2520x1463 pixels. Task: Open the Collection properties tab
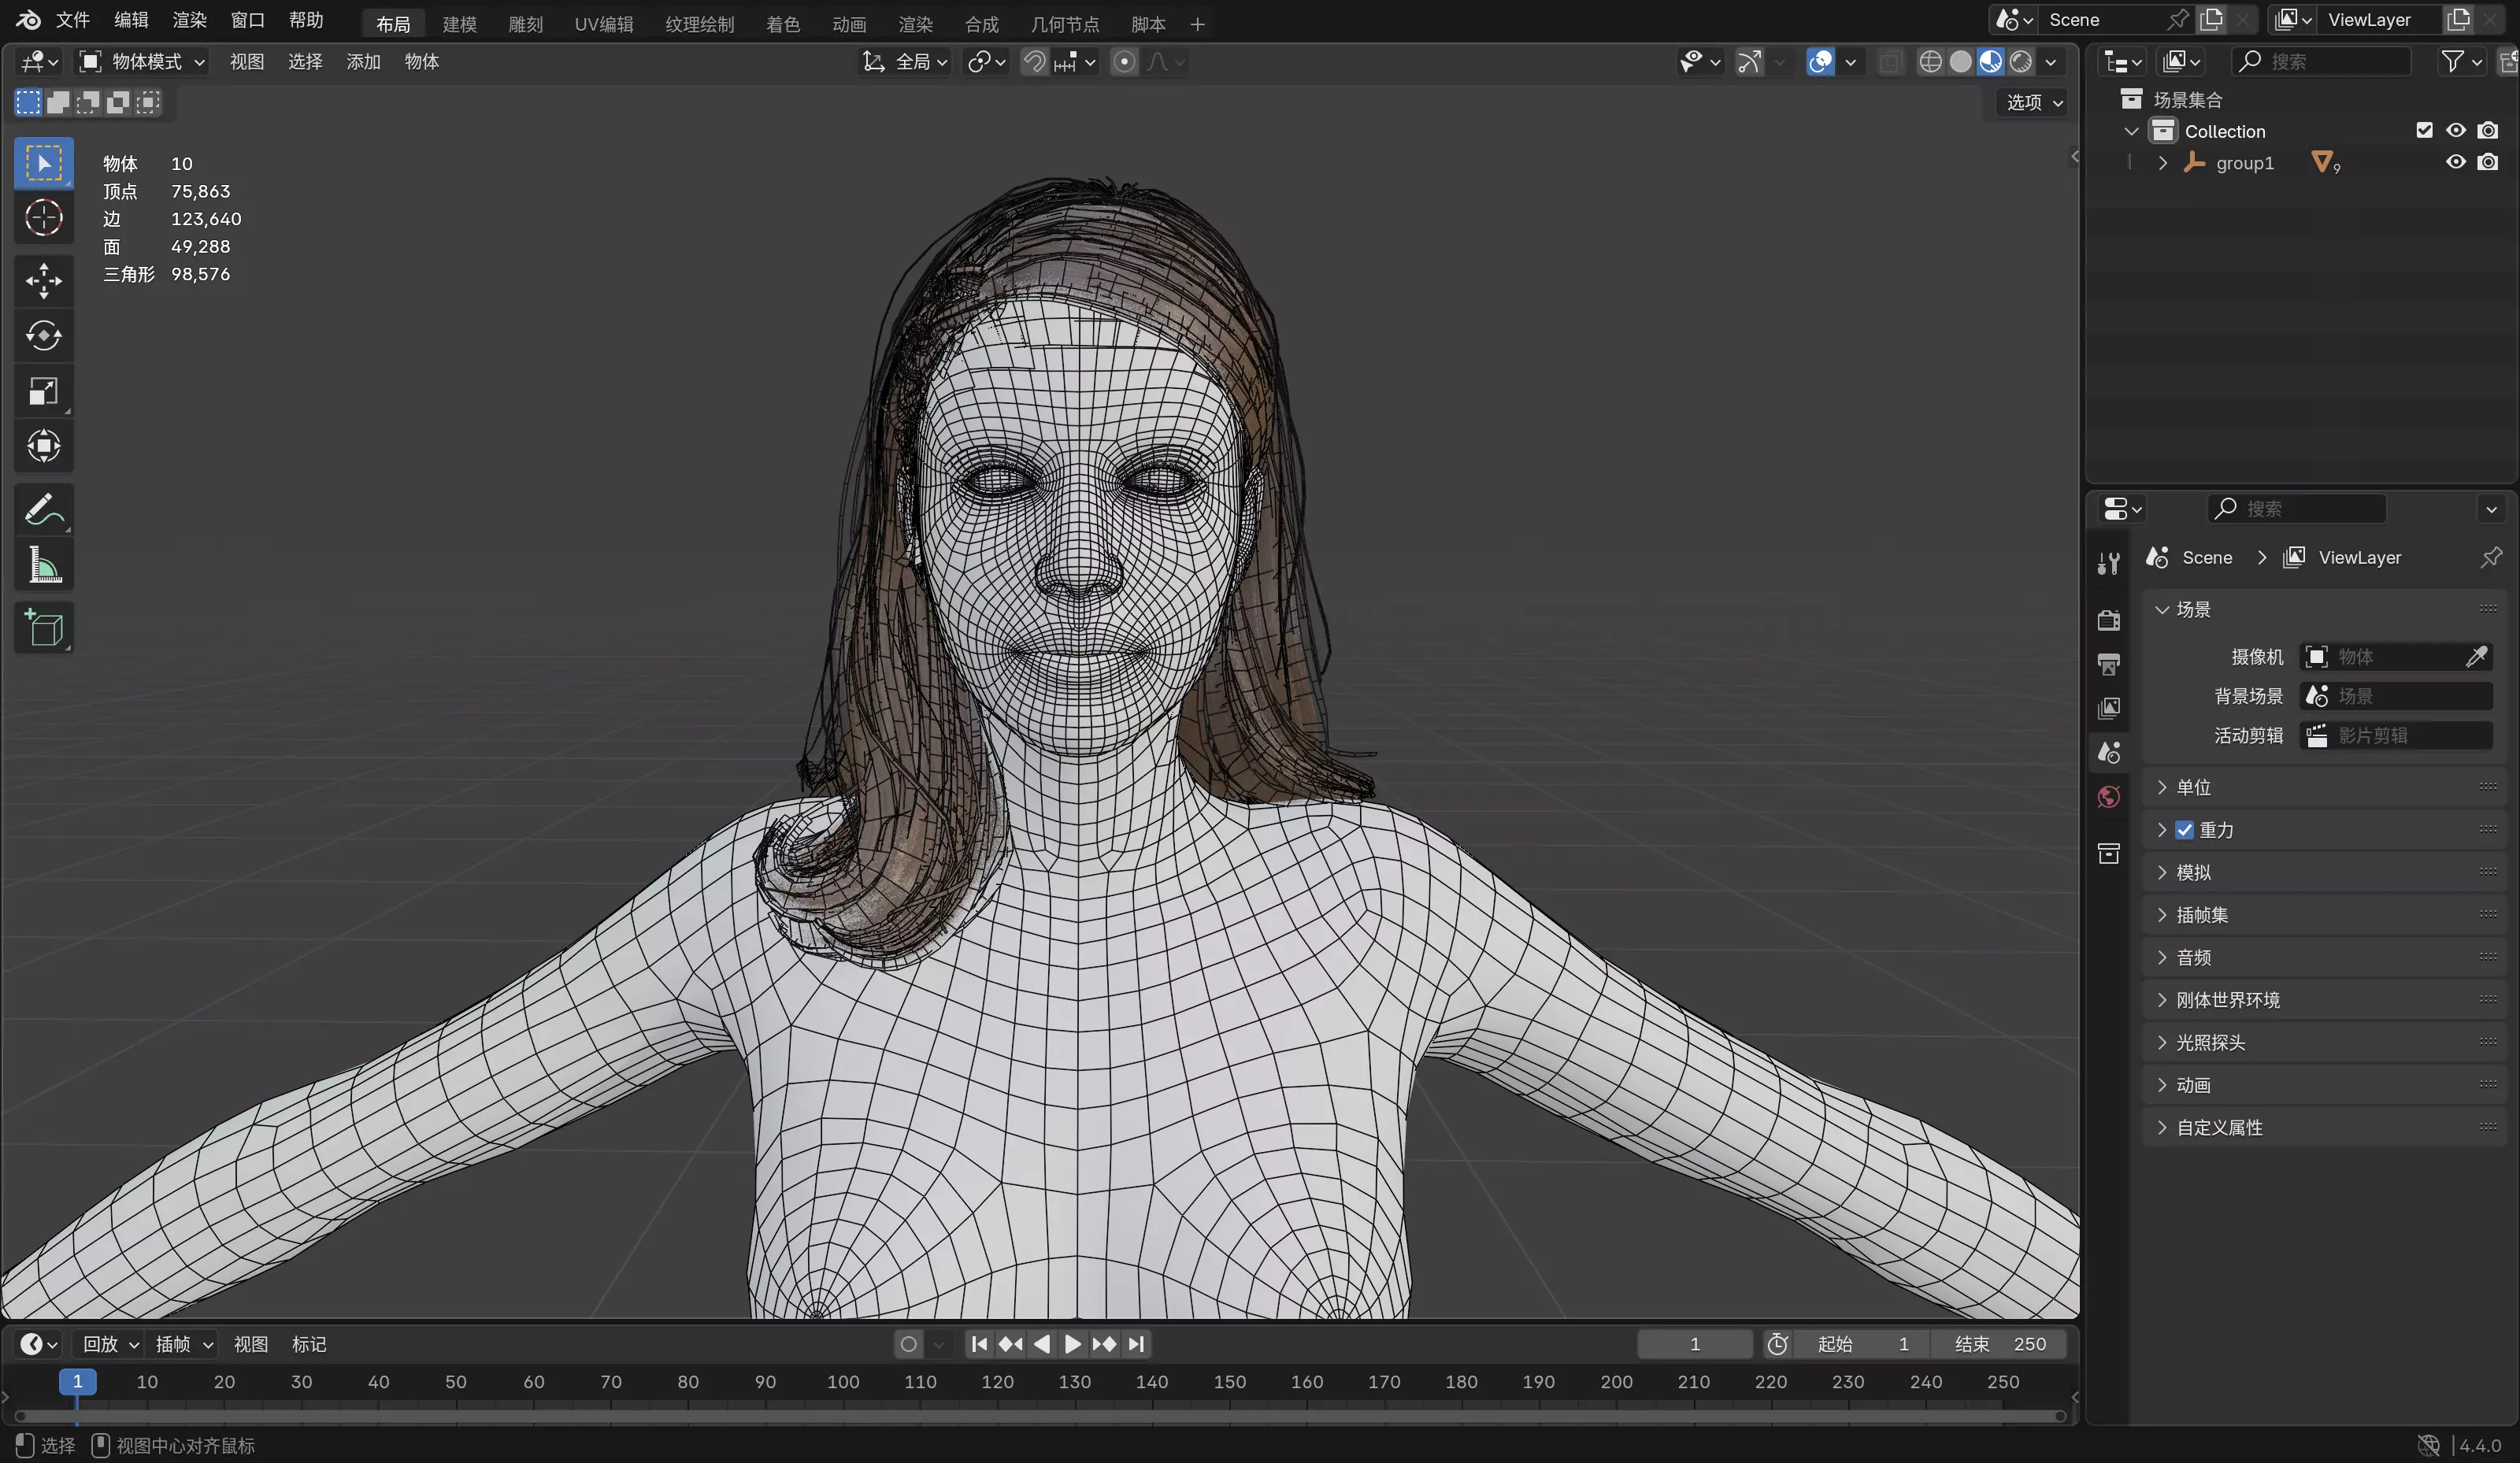2109,853
